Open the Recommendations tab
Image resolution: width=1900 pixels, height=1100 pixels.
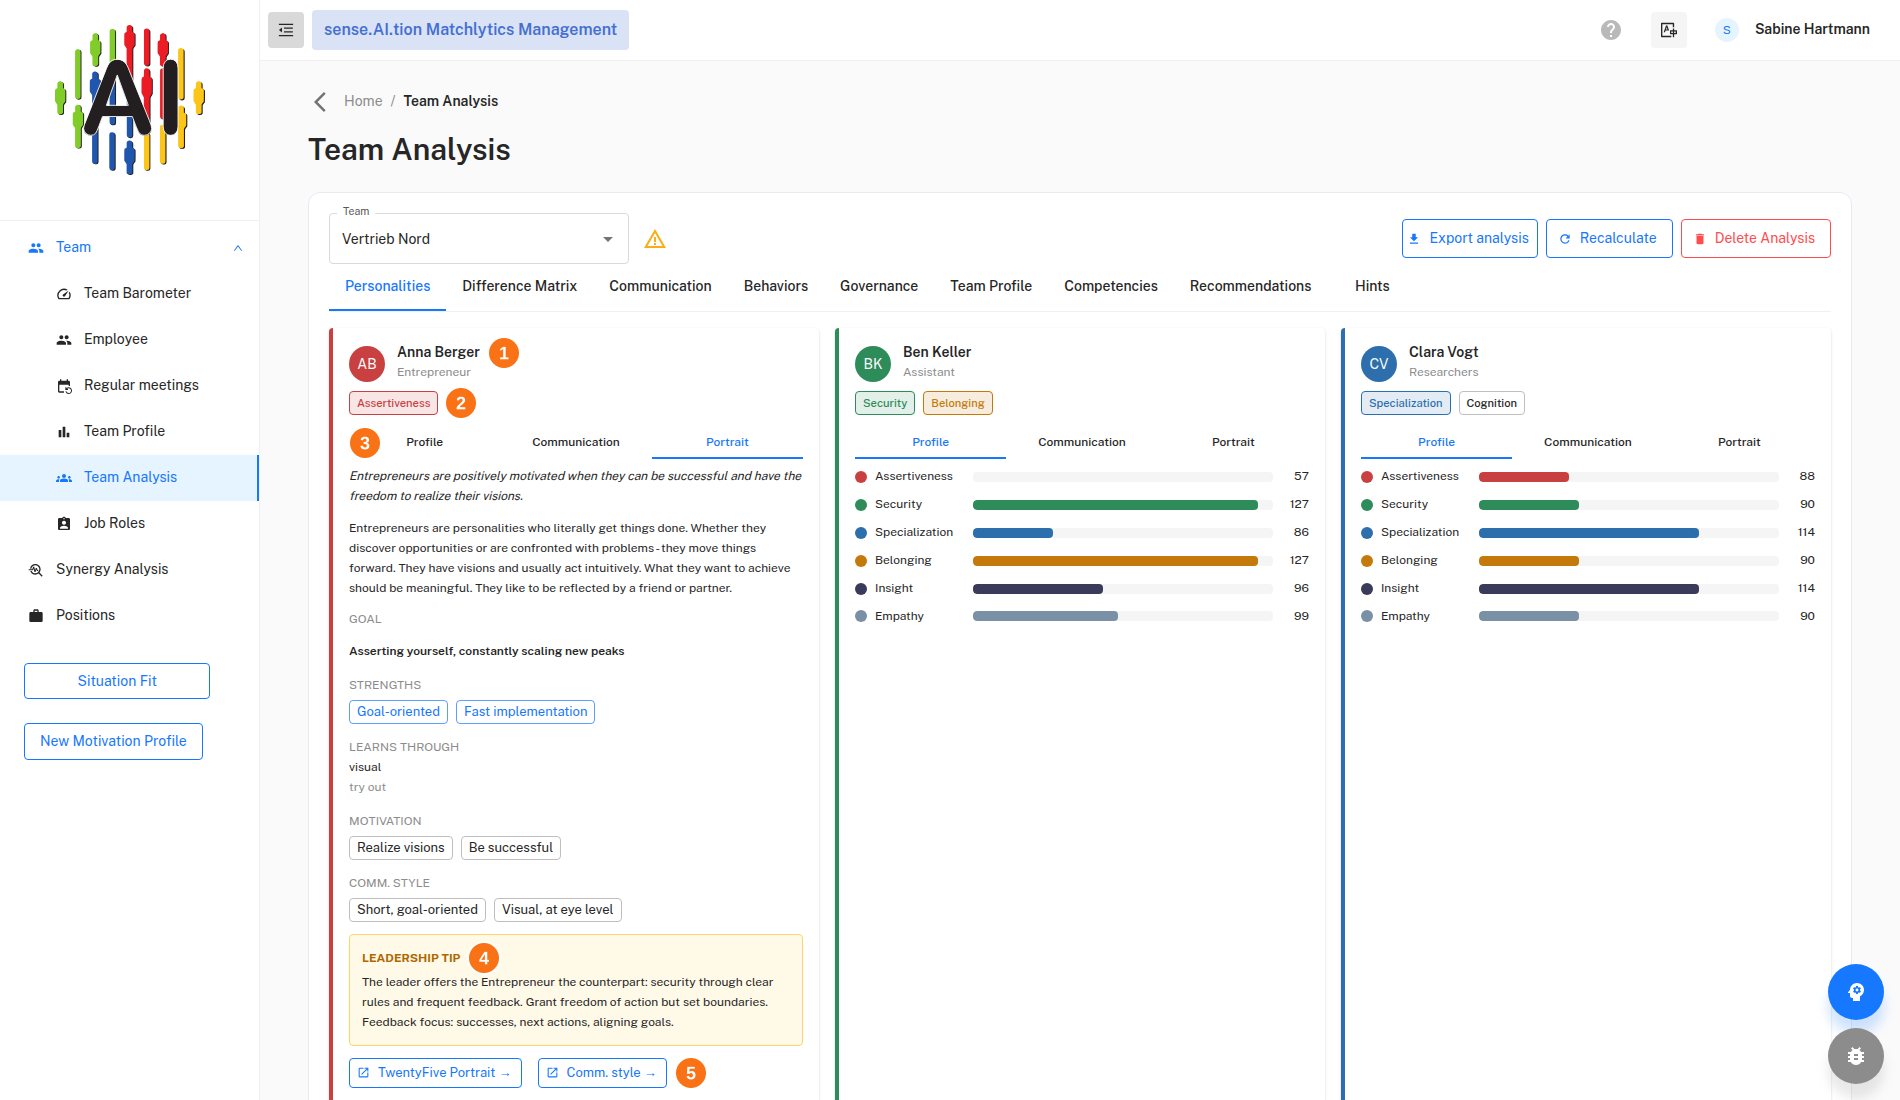[x=1250, y=286]
